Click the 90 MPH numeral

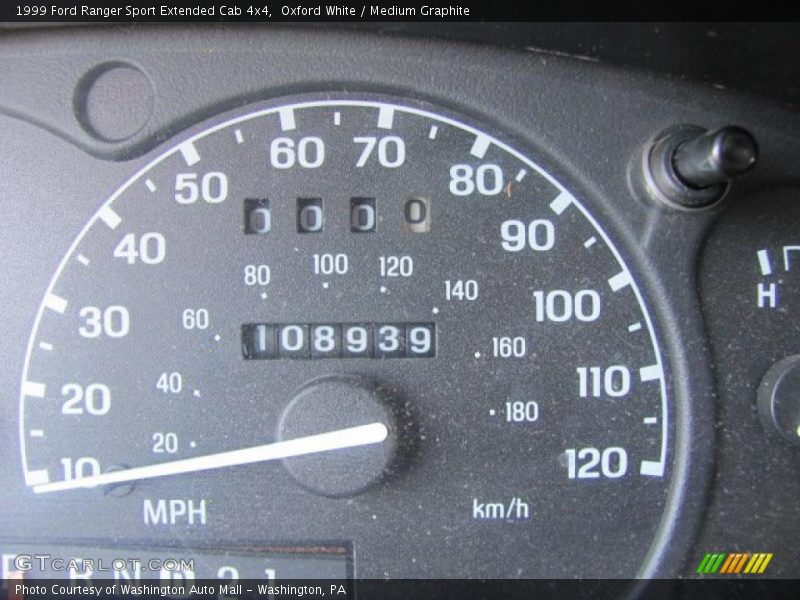[528, 235]
